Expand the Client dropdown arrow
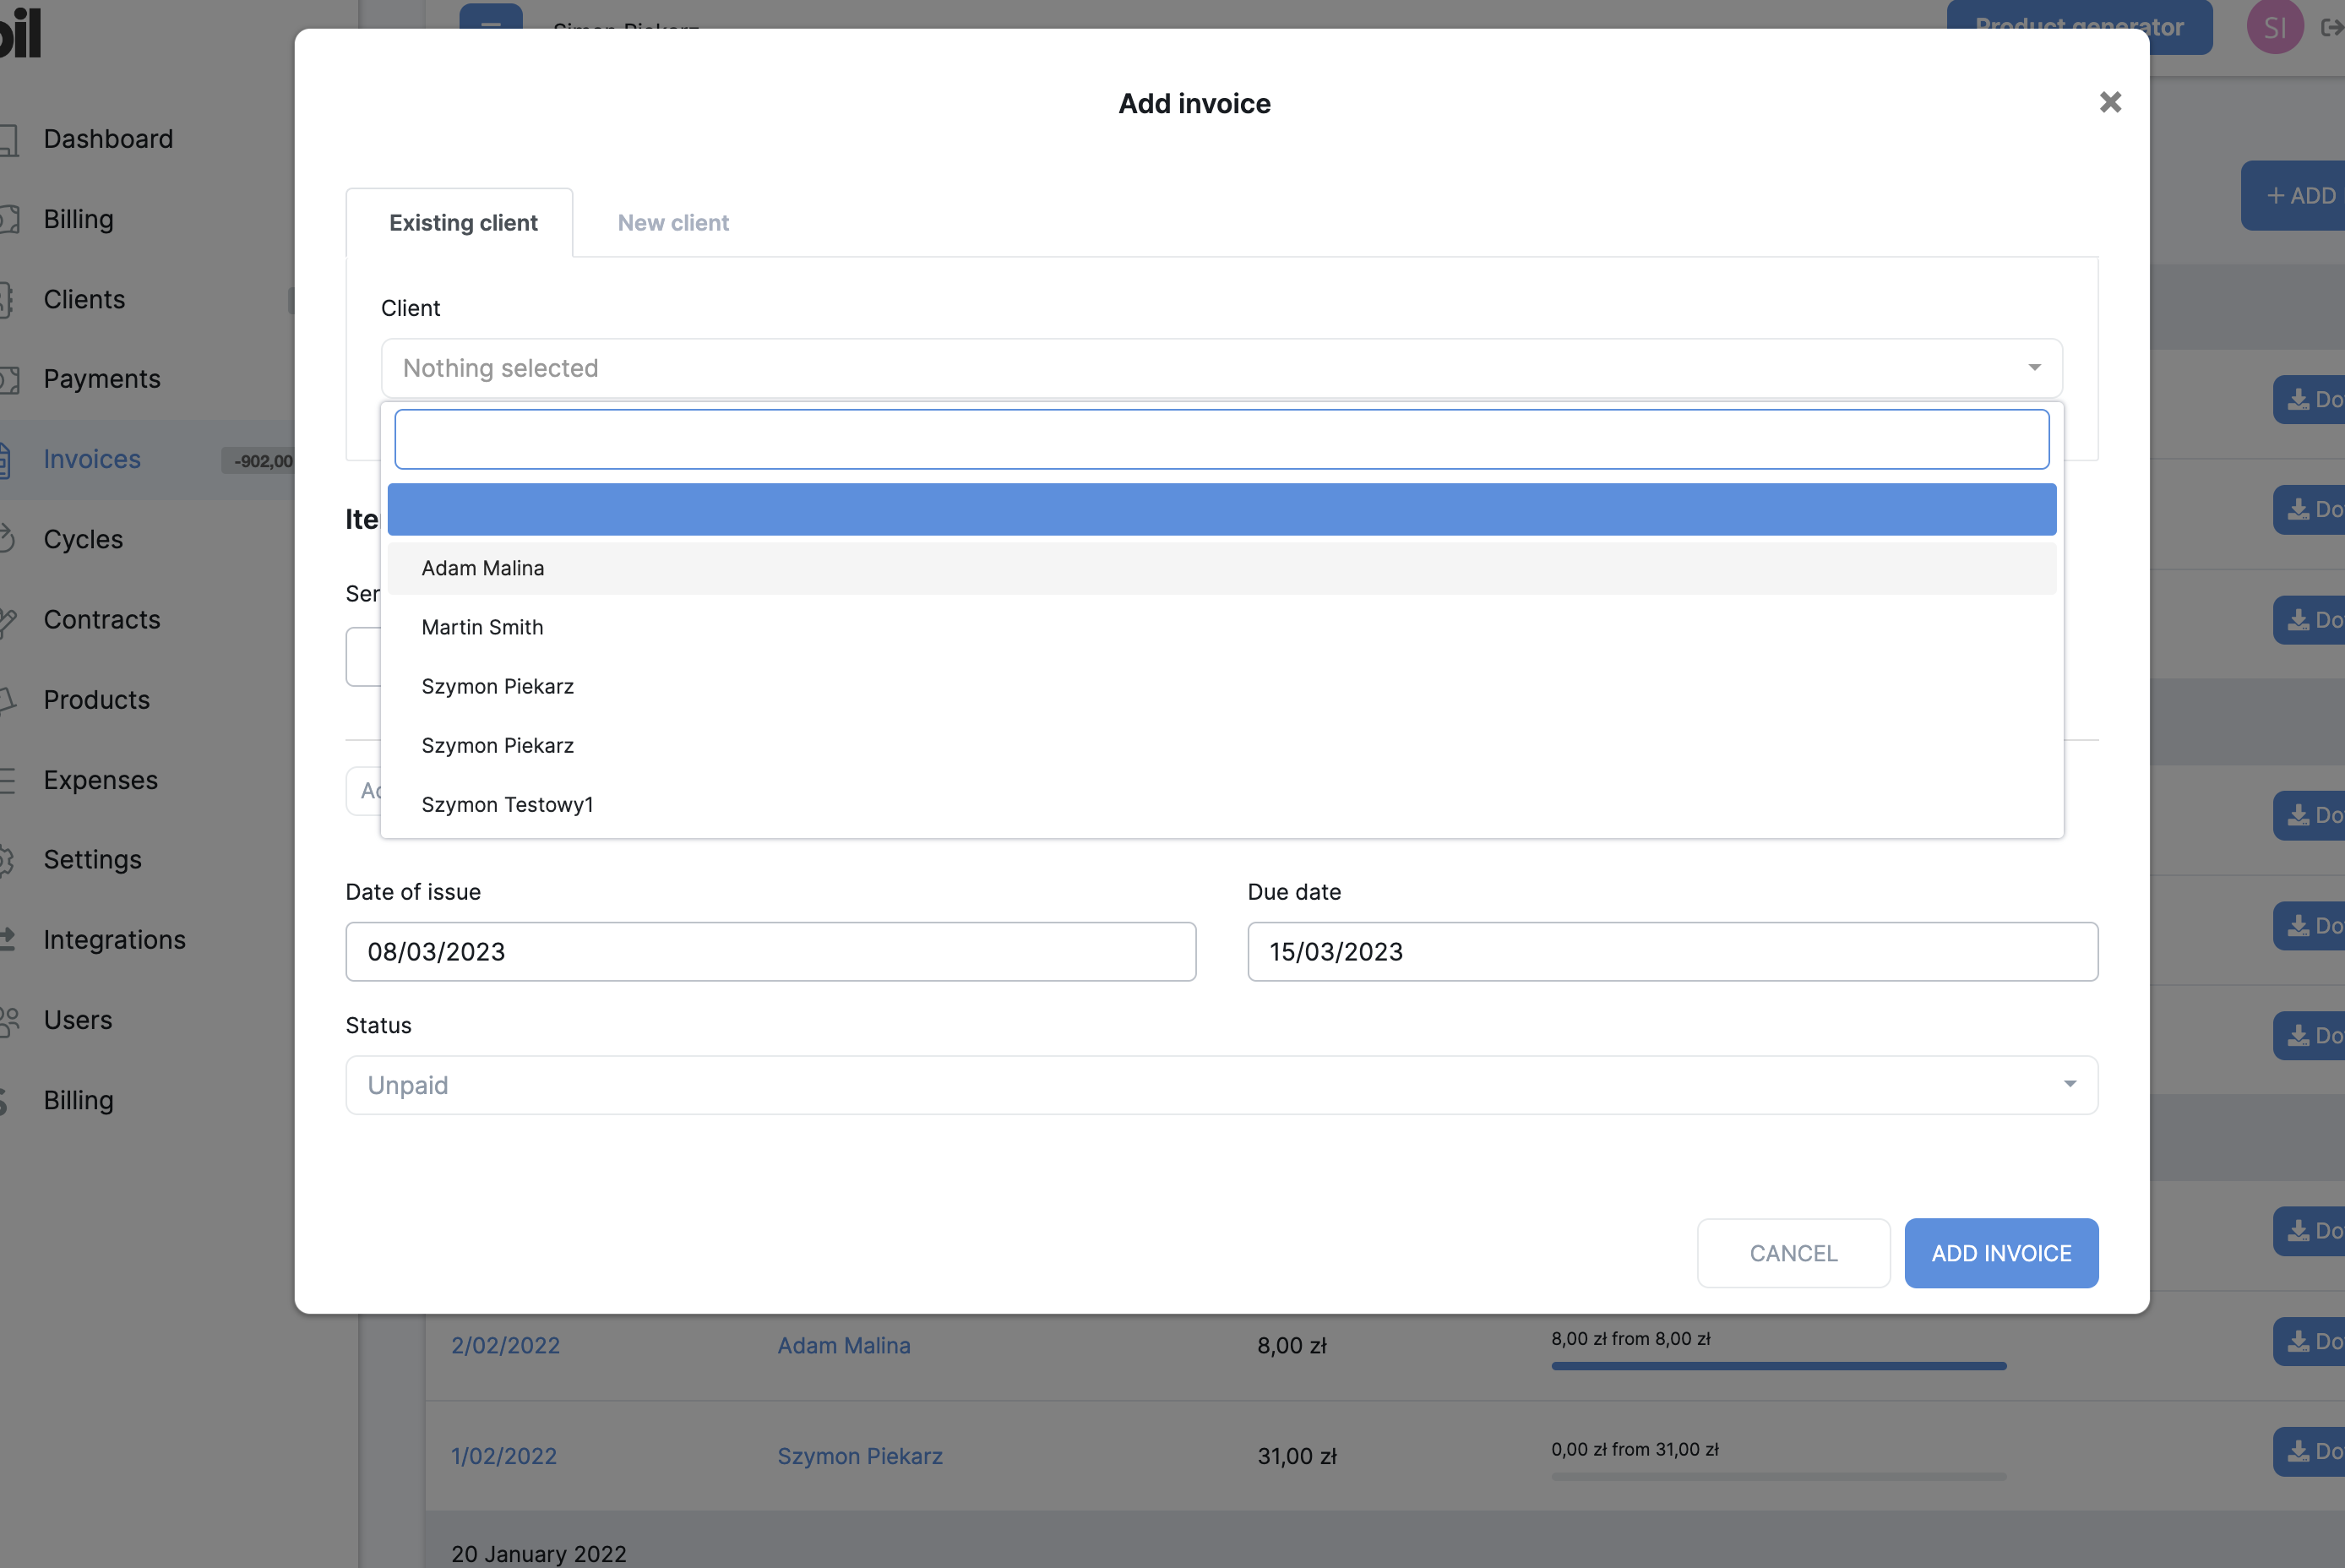This screenshot has width=2345, height=1568. point(2034,368)
